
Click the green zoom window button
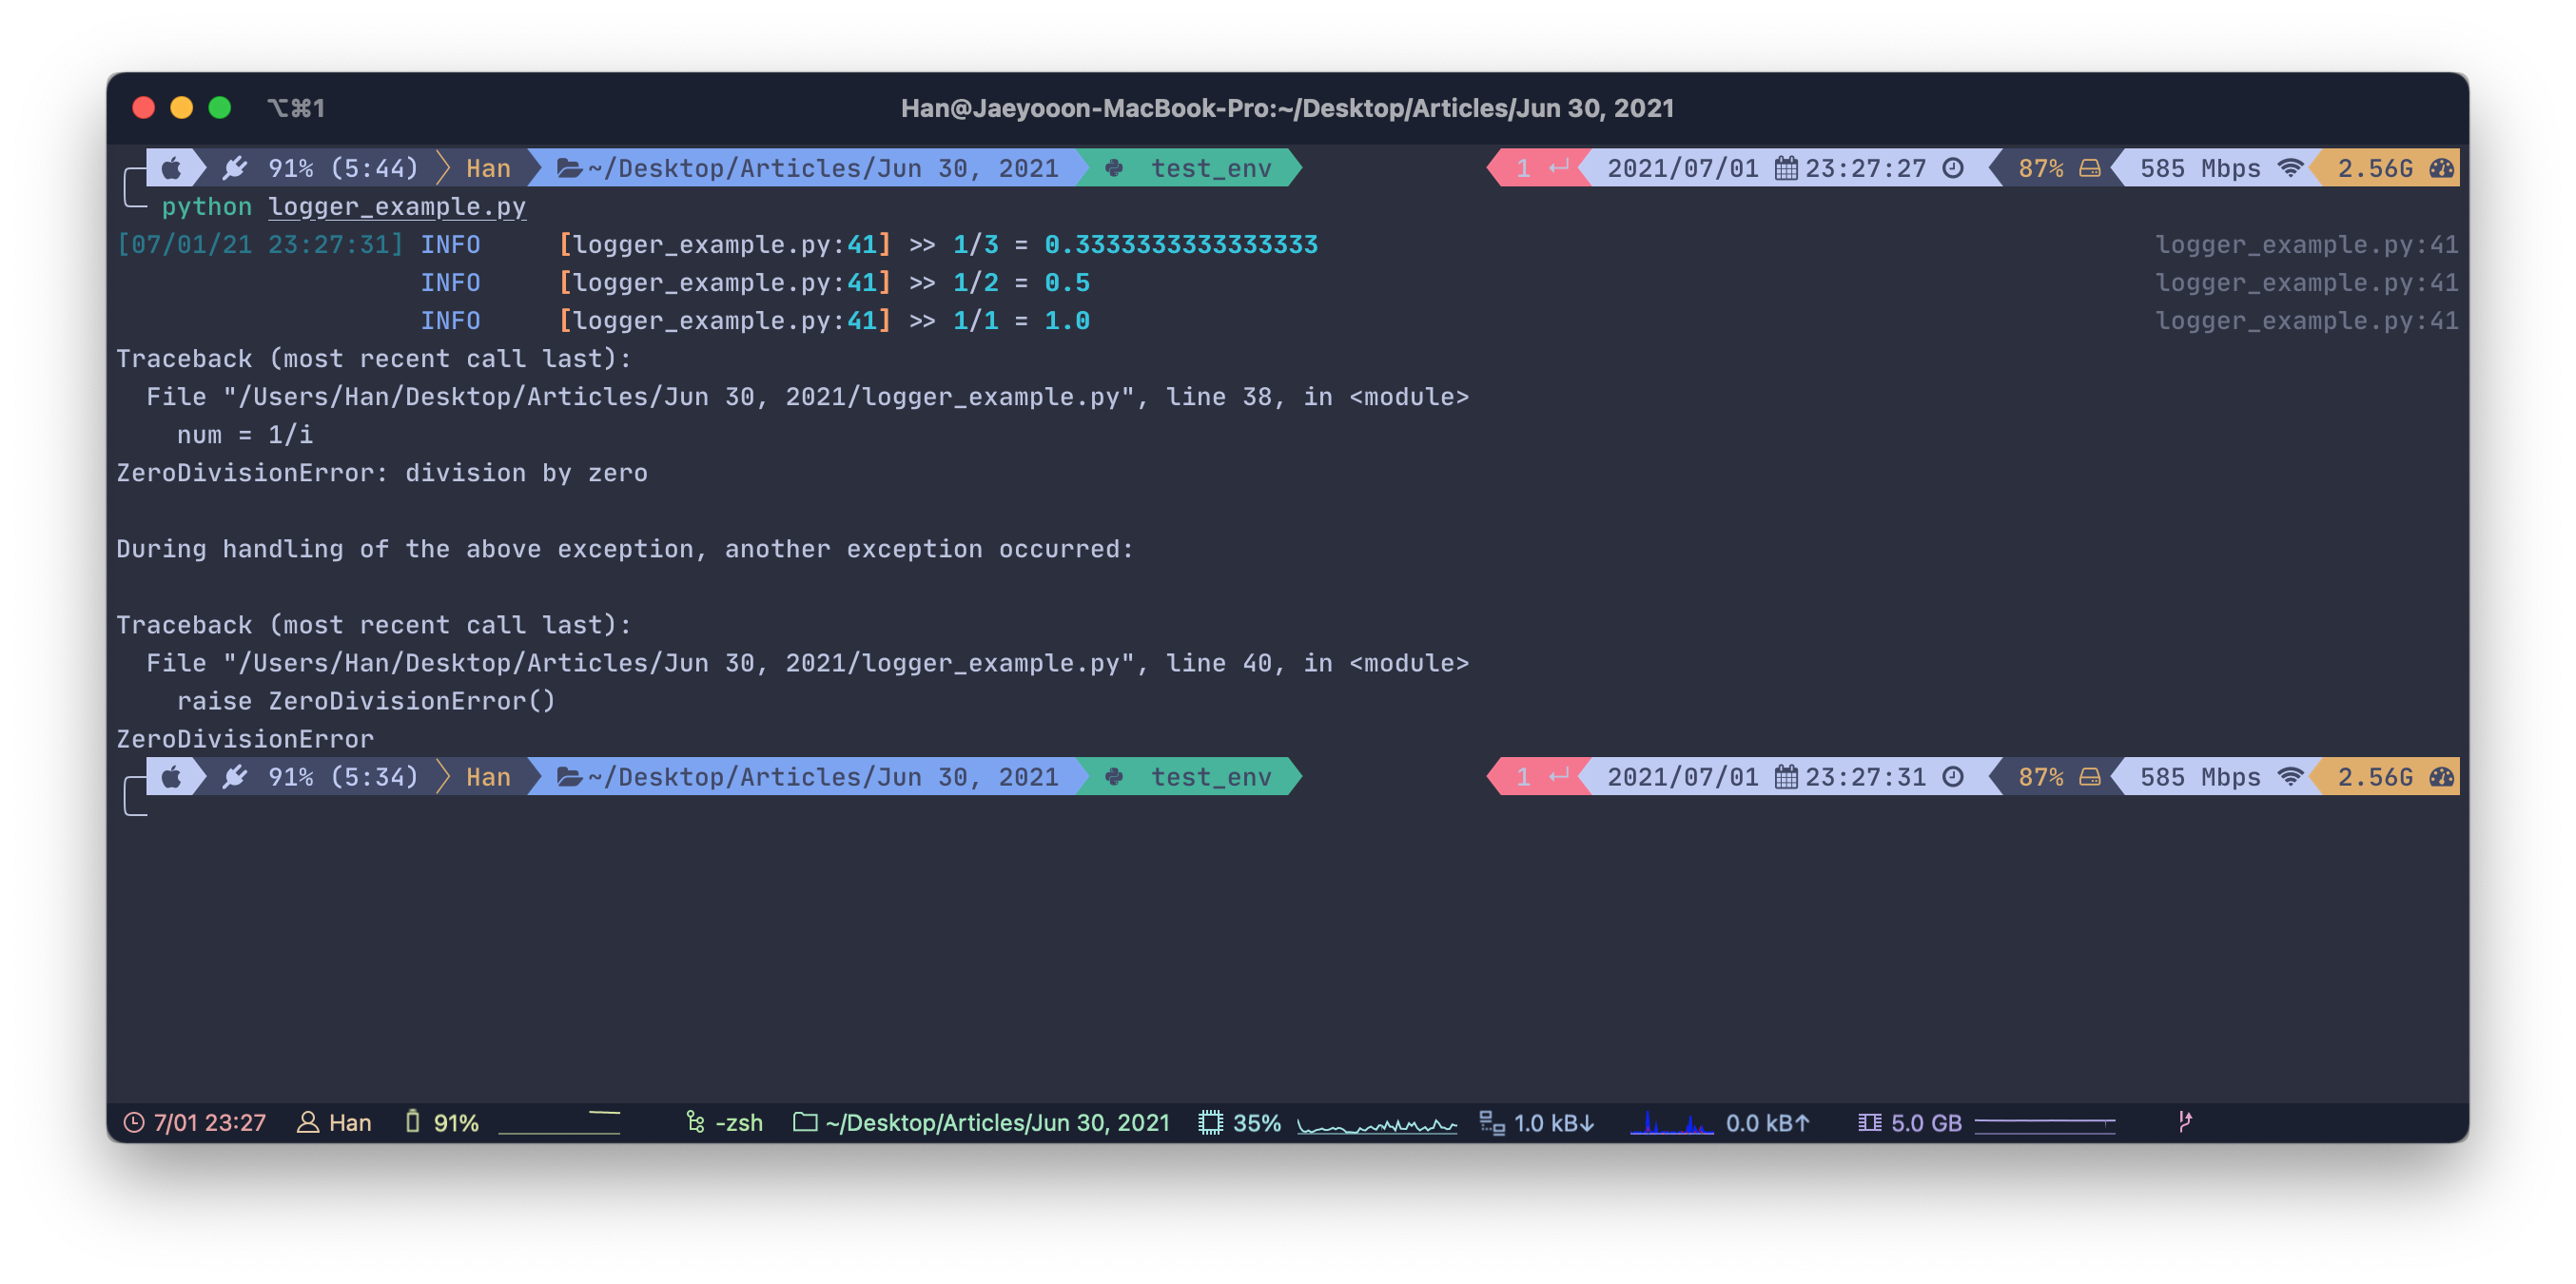pyautogui.click(x=220, y=108)
